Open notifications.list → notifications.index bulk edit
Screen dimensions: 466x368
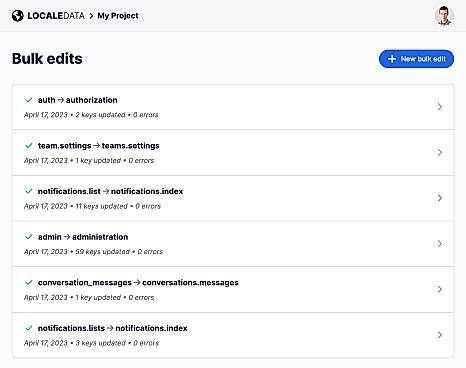tap(233, 198)
